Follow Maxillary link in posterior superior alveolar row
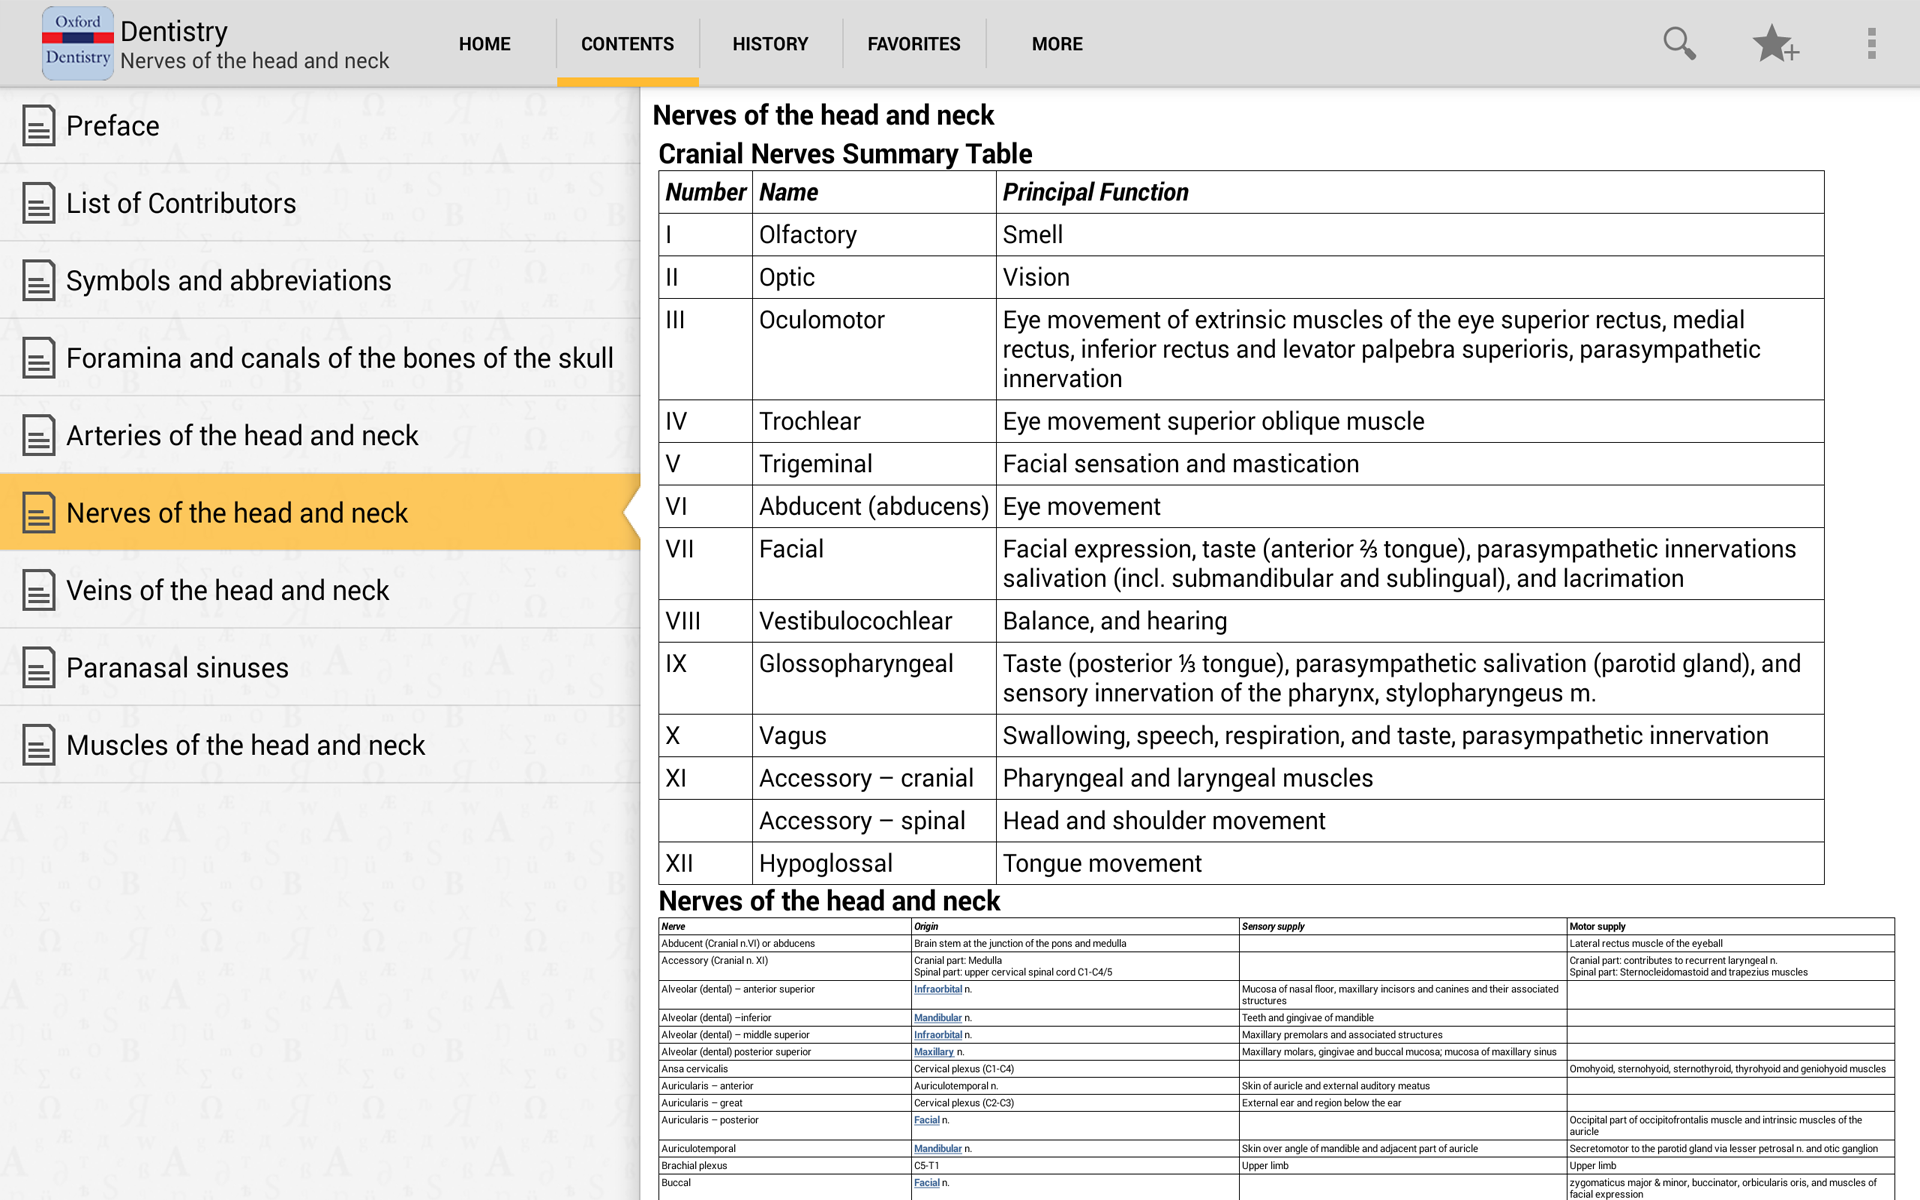This screenshot has height=1200, width=1920. click(934, 1052)
